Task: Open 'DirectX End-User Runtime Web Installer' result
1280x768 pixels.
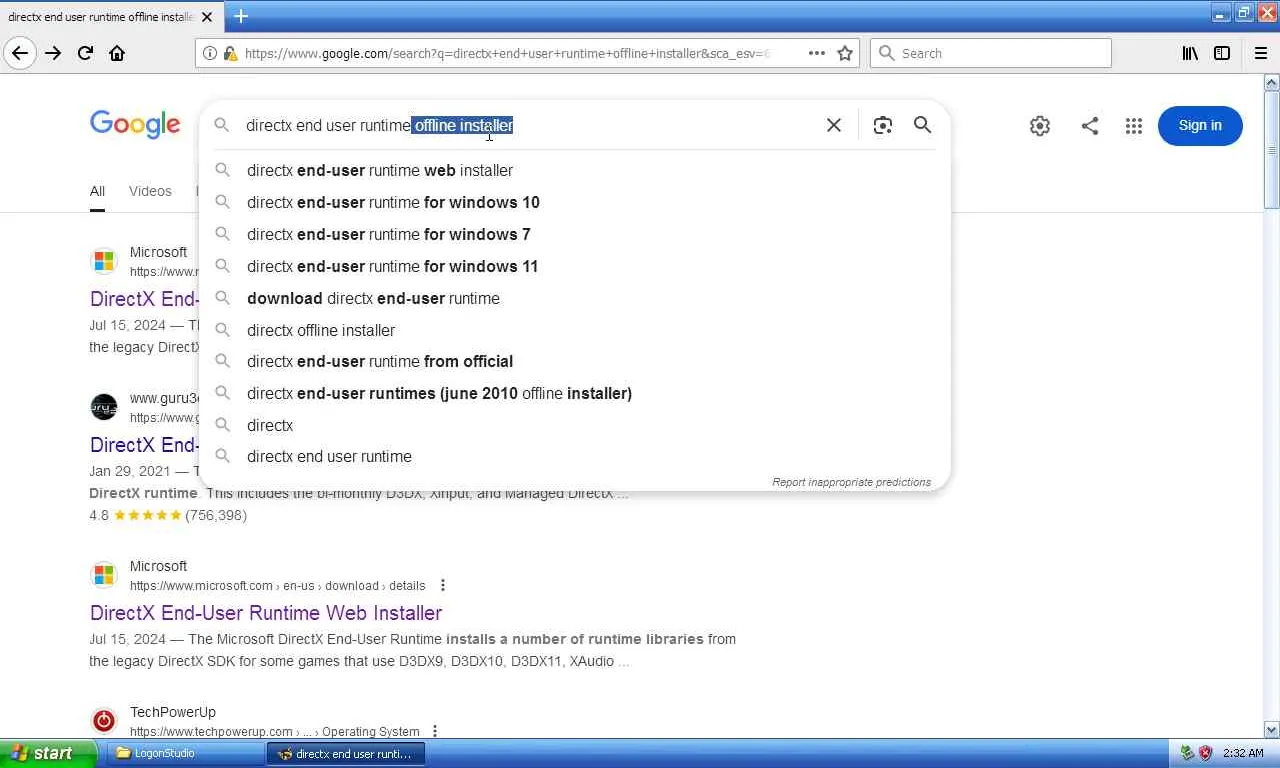Action: (x=266, y=613)
